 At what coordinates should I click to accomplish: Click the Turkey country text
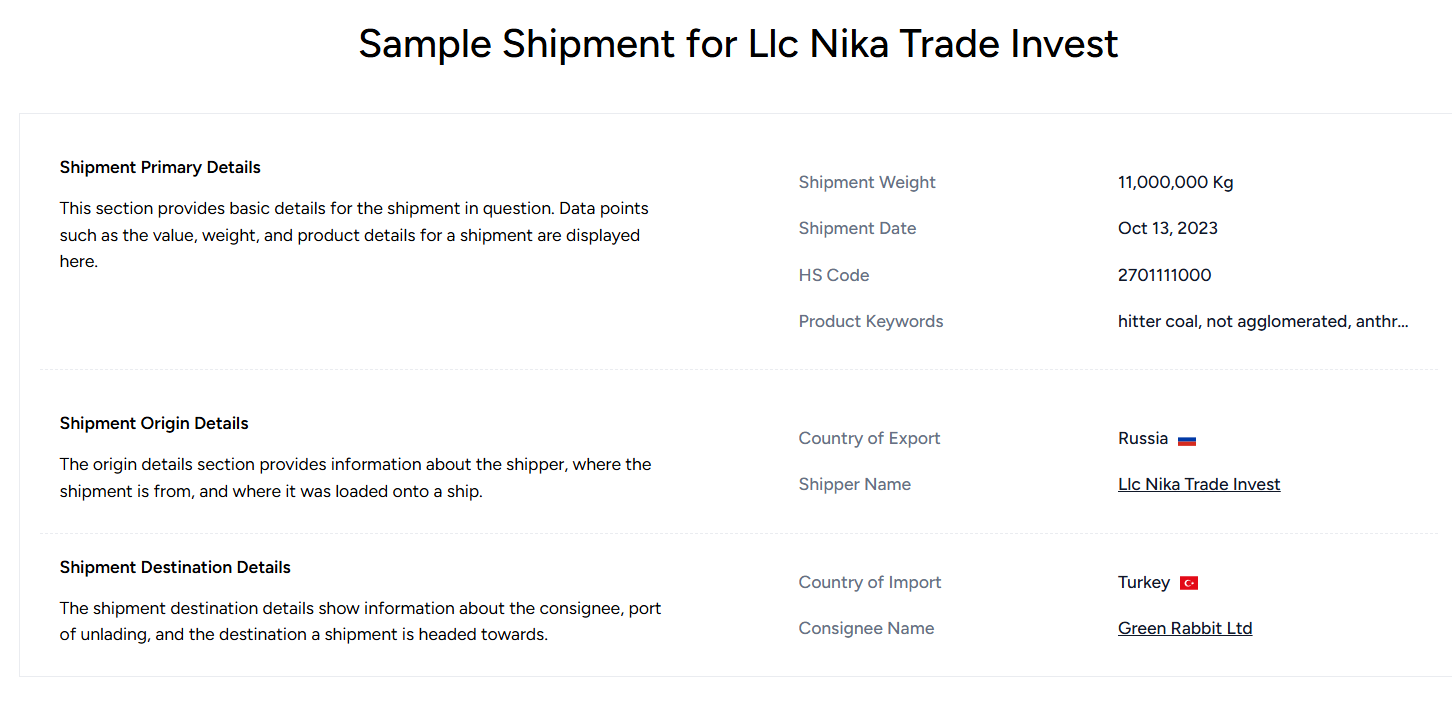(x=1144, y=582)
